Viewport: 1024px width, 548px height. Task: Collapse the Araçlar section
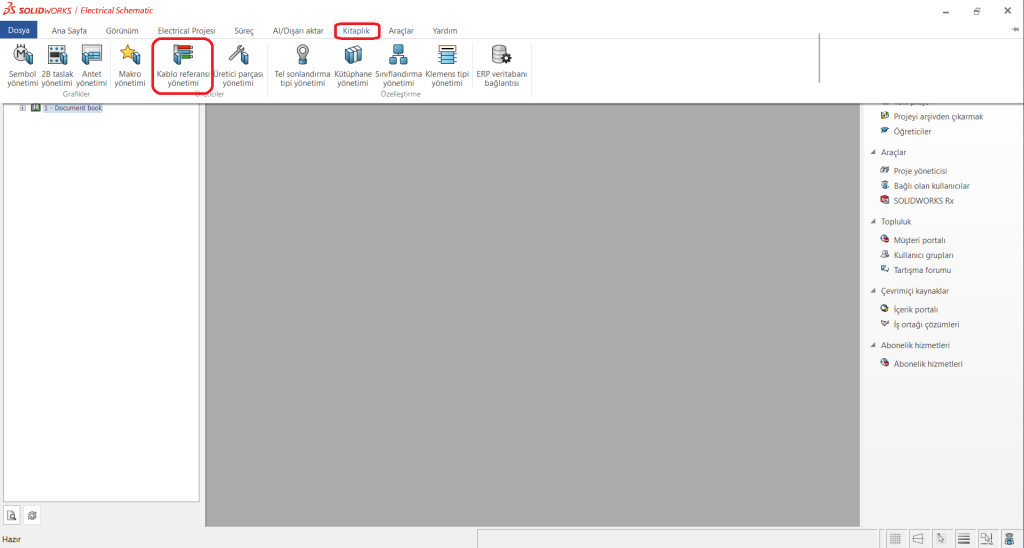[x=873, y=152]
